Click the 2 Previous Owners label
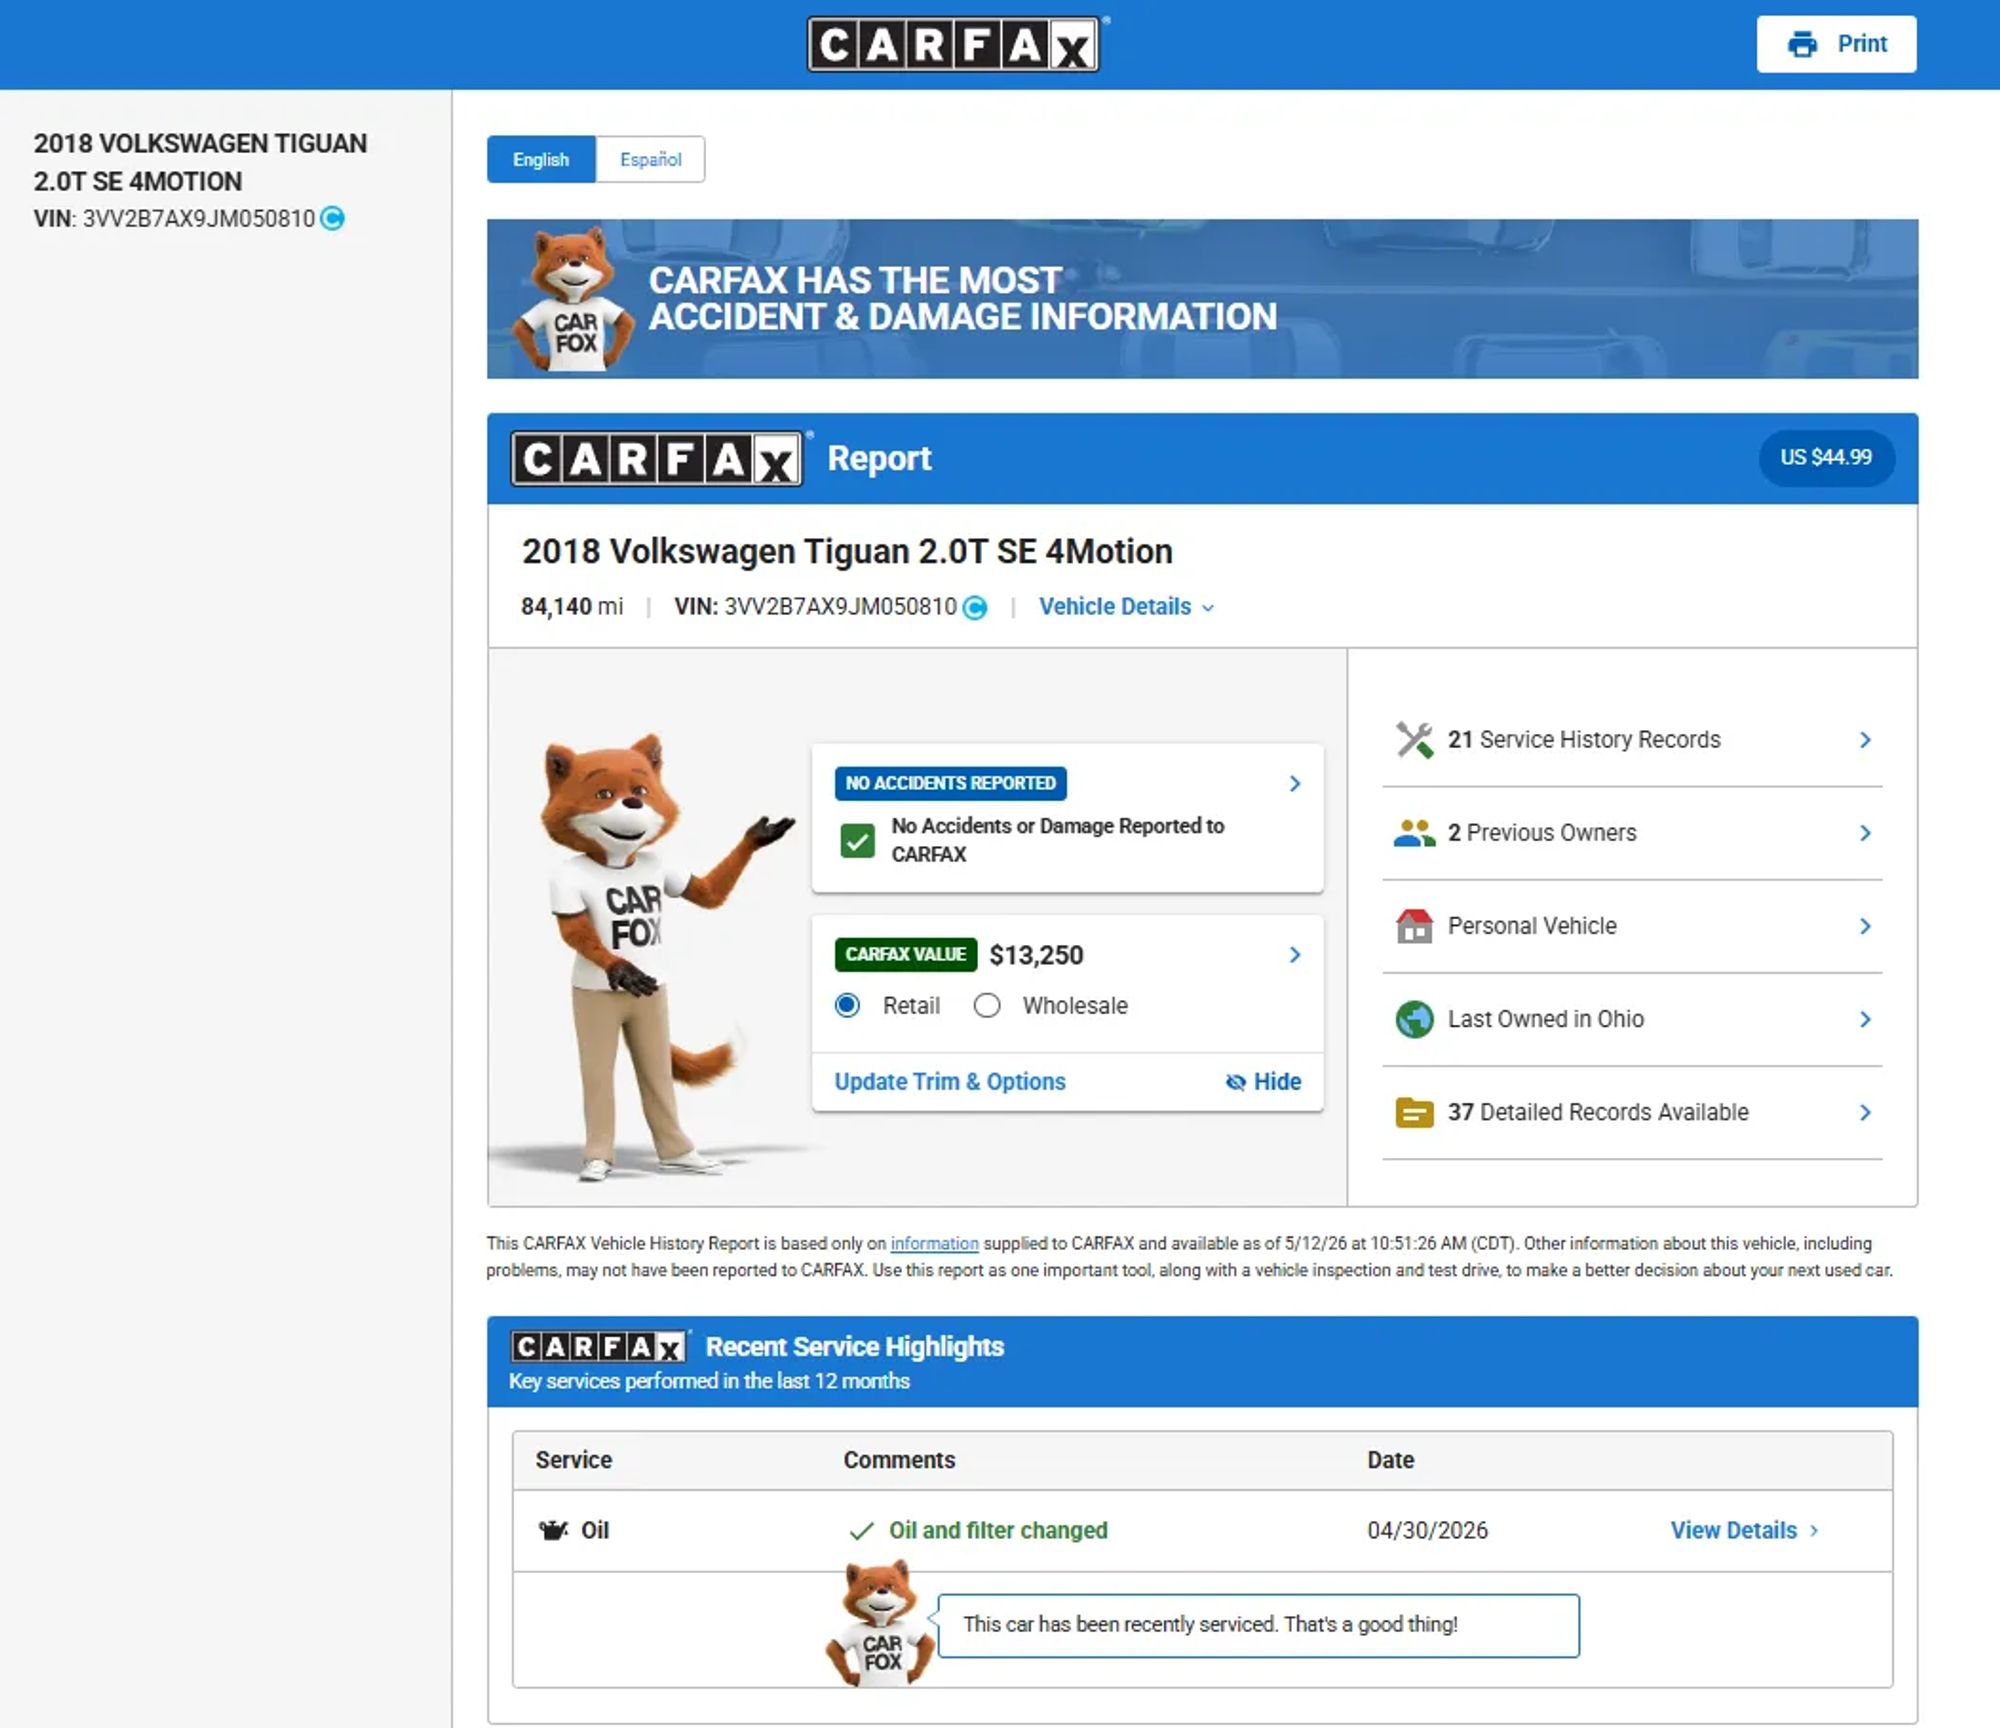 [x=1542, y=833]
